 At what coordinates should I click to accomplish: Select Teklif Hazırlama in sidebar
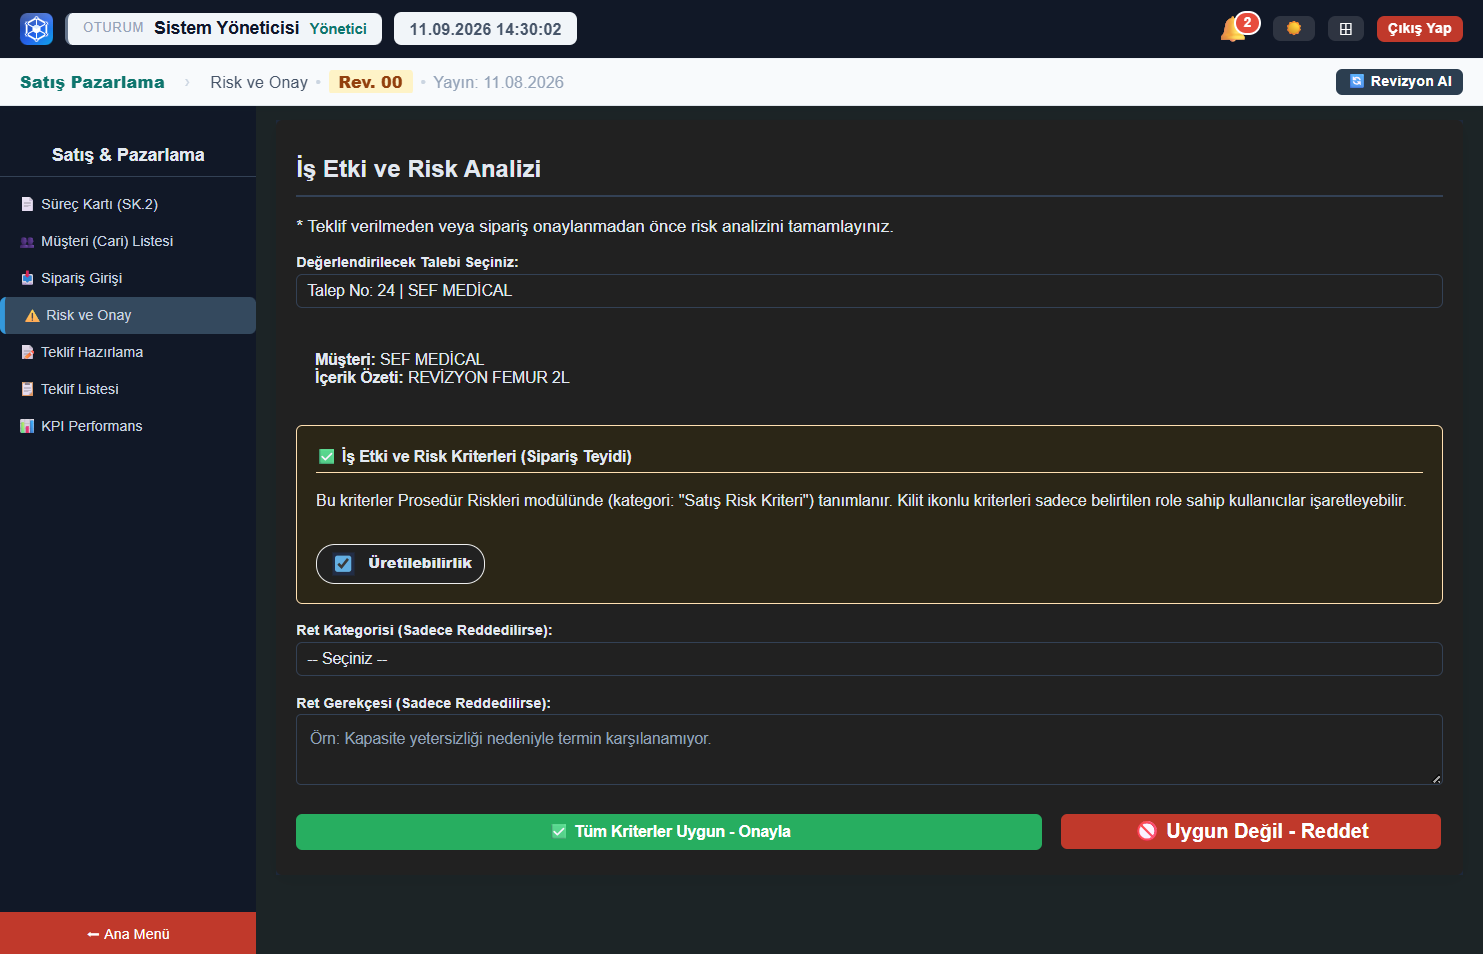pos(128,352)
